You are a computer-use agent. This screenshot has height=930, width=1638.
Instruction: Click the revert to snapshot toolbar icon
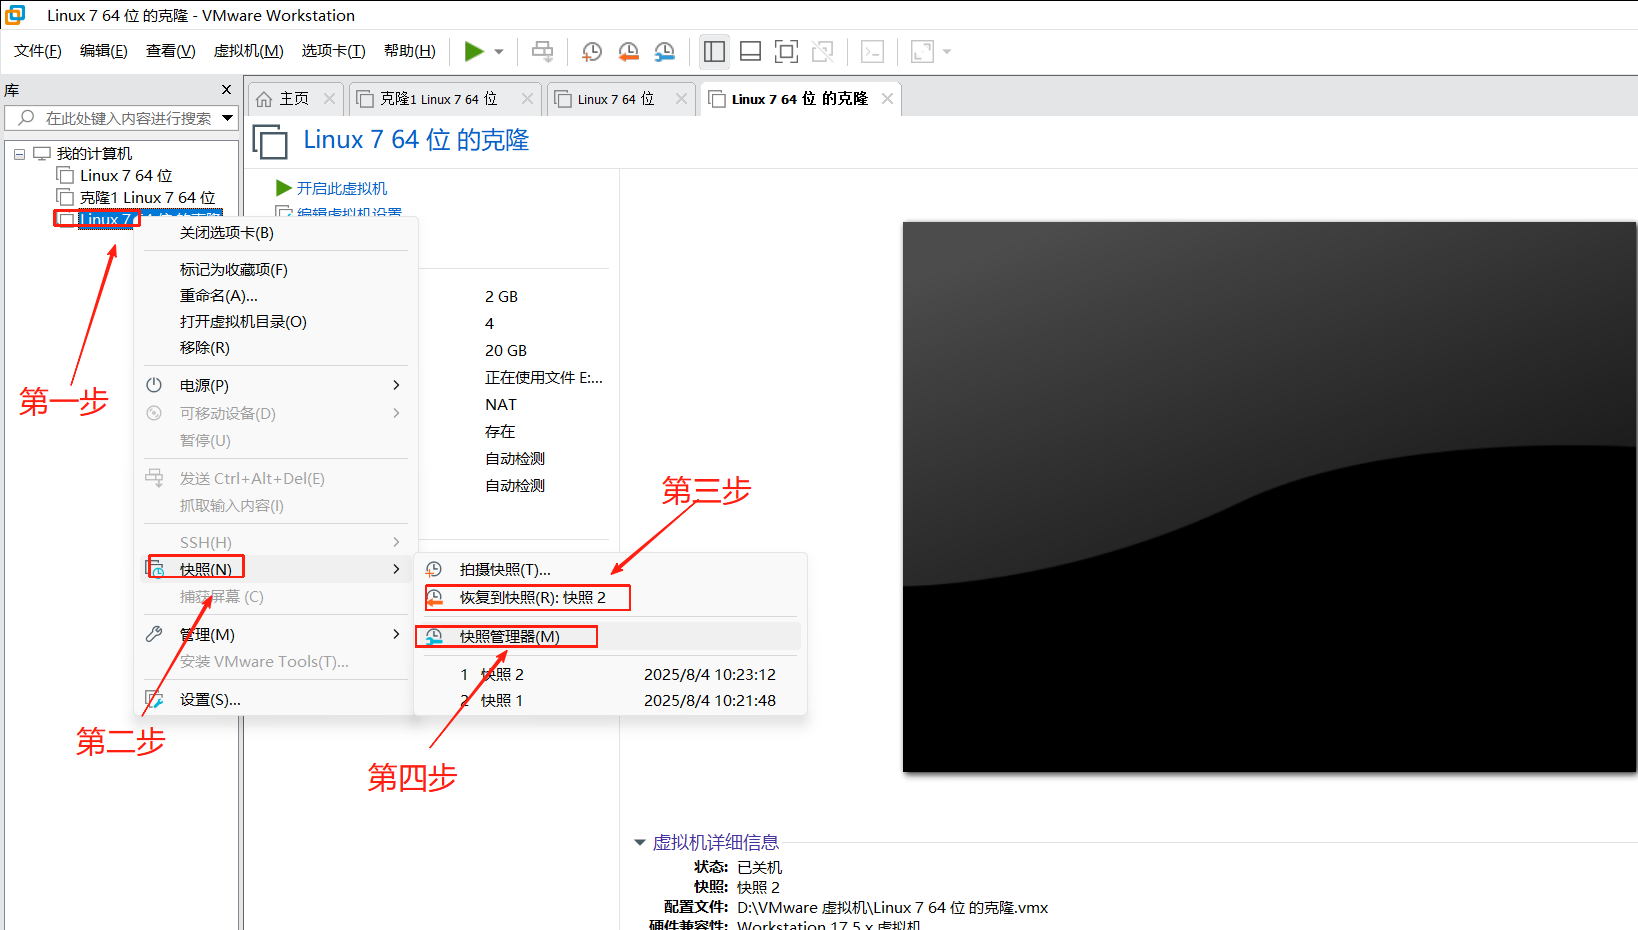click(x=628, y=51)
